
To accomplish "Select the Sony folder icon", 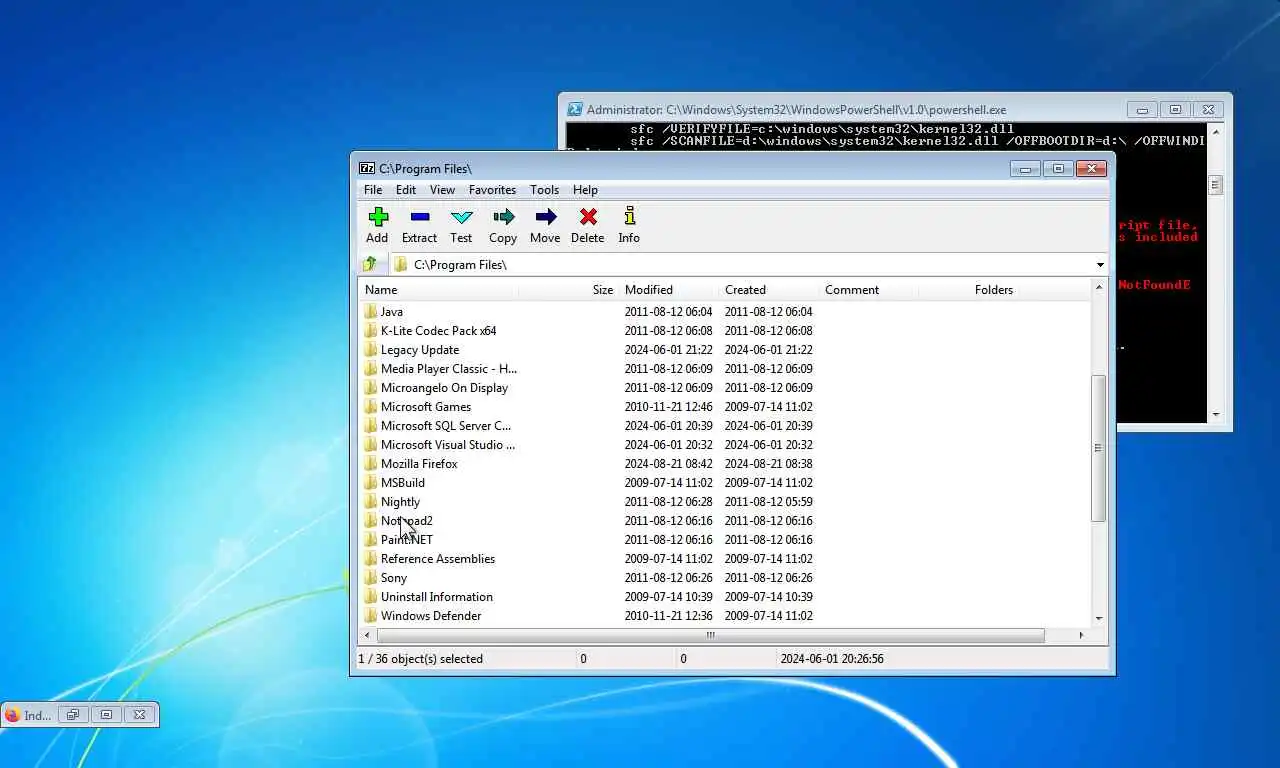I will (370, 577).
